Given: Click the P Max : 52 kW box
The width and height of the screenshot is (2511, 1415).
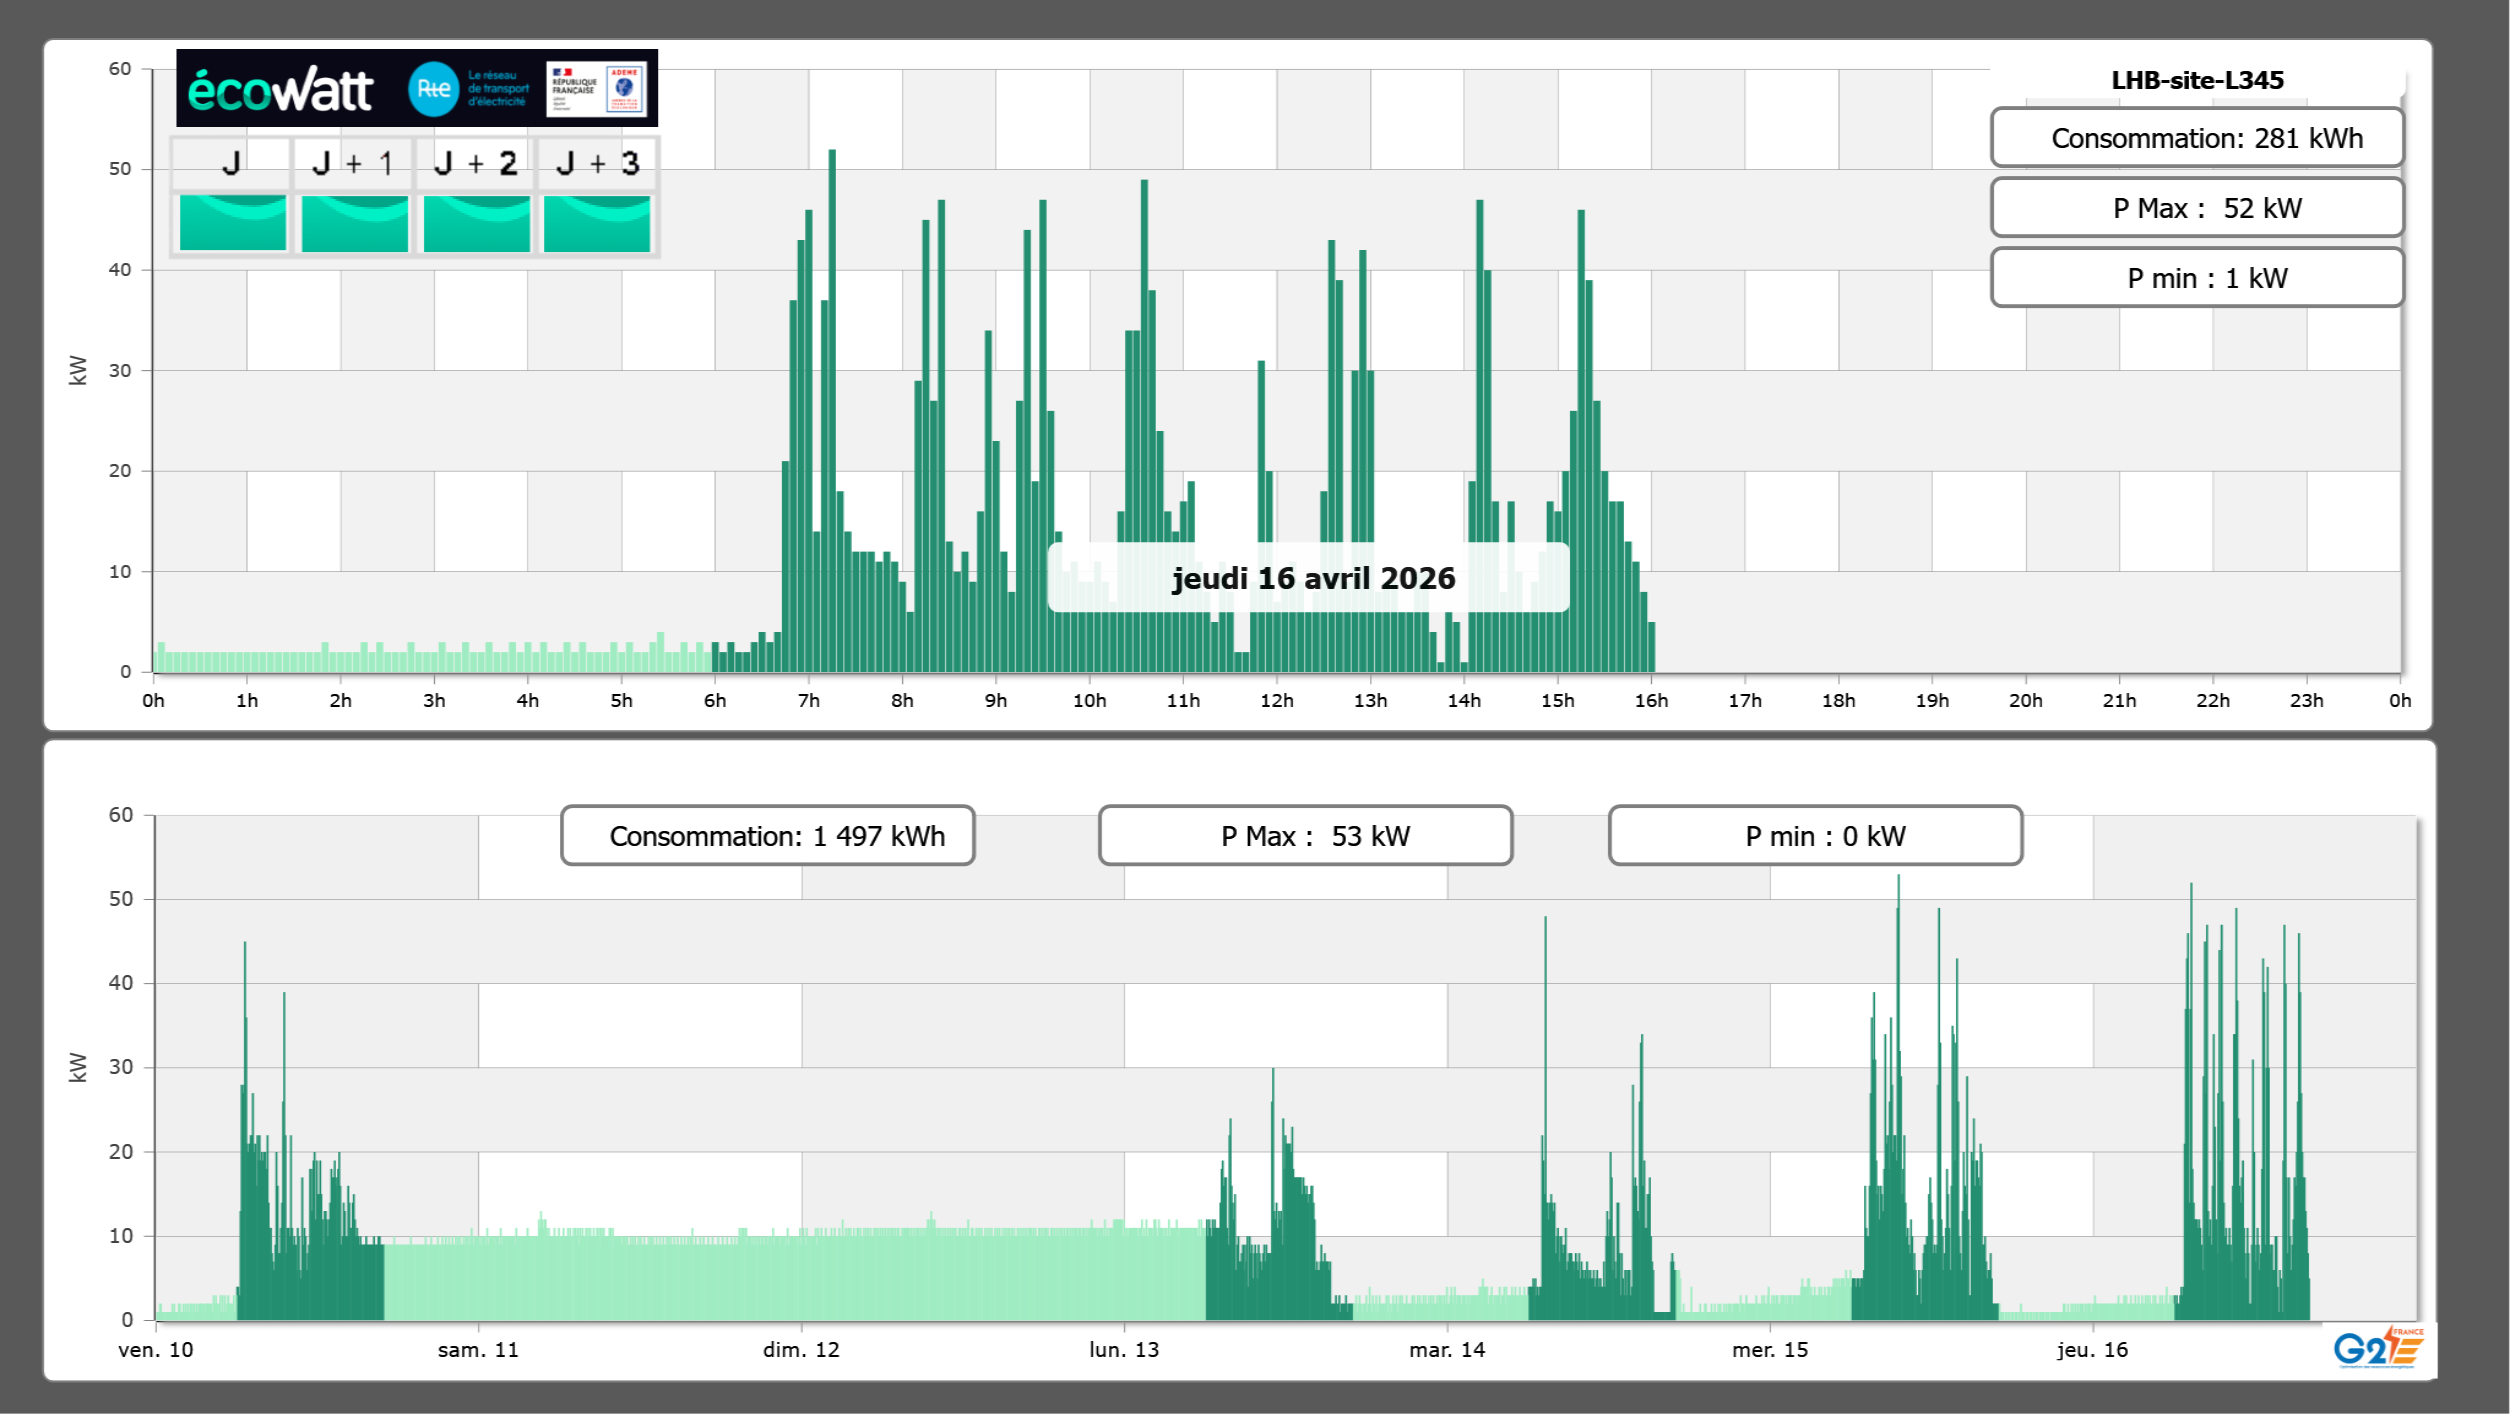Looking at the screenshot, I should 2196,208.
